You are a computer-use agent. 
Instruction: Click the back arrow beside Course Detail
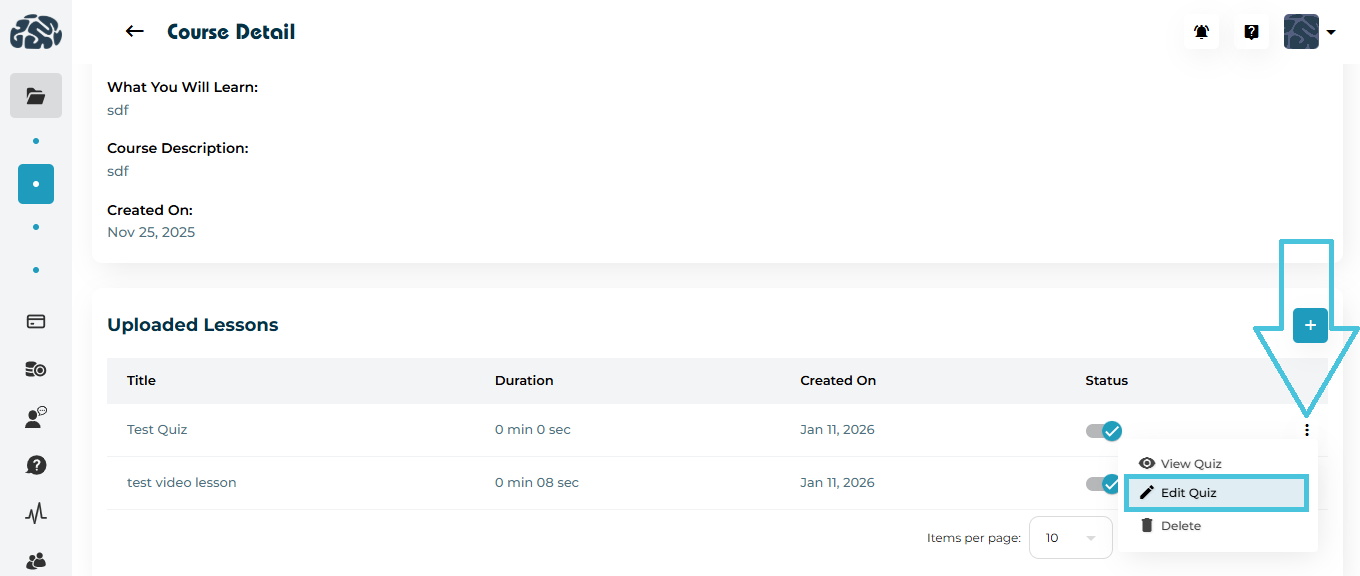[134, 32]
